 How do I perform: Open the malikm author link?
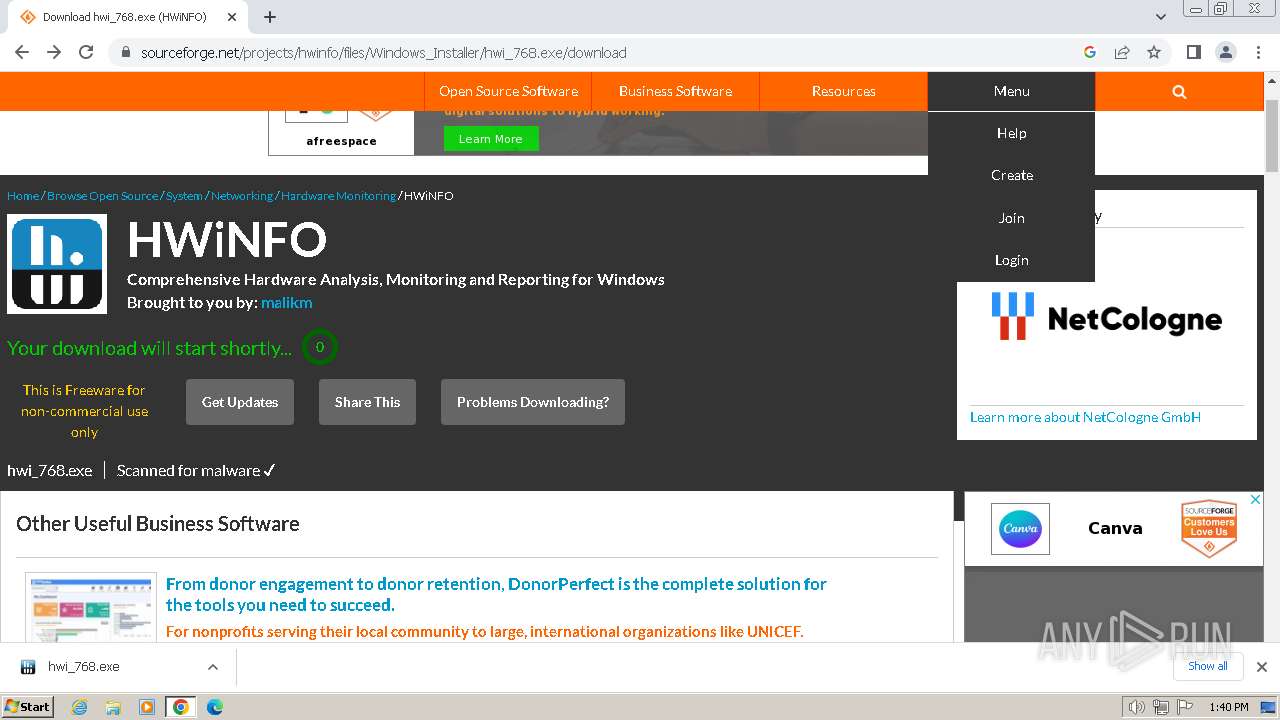[287, 302]
